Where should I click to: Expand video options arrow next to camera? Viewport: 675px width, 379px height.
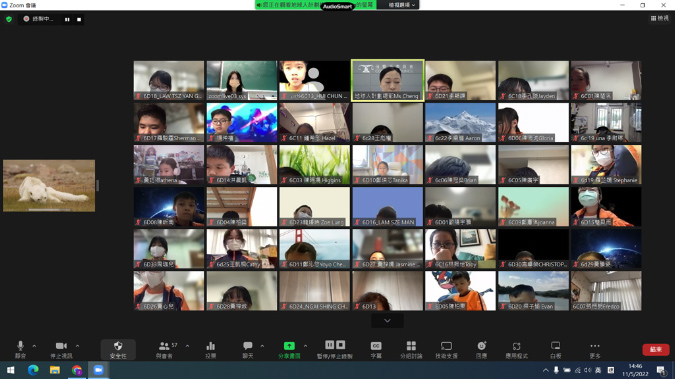tap(77, 345)
